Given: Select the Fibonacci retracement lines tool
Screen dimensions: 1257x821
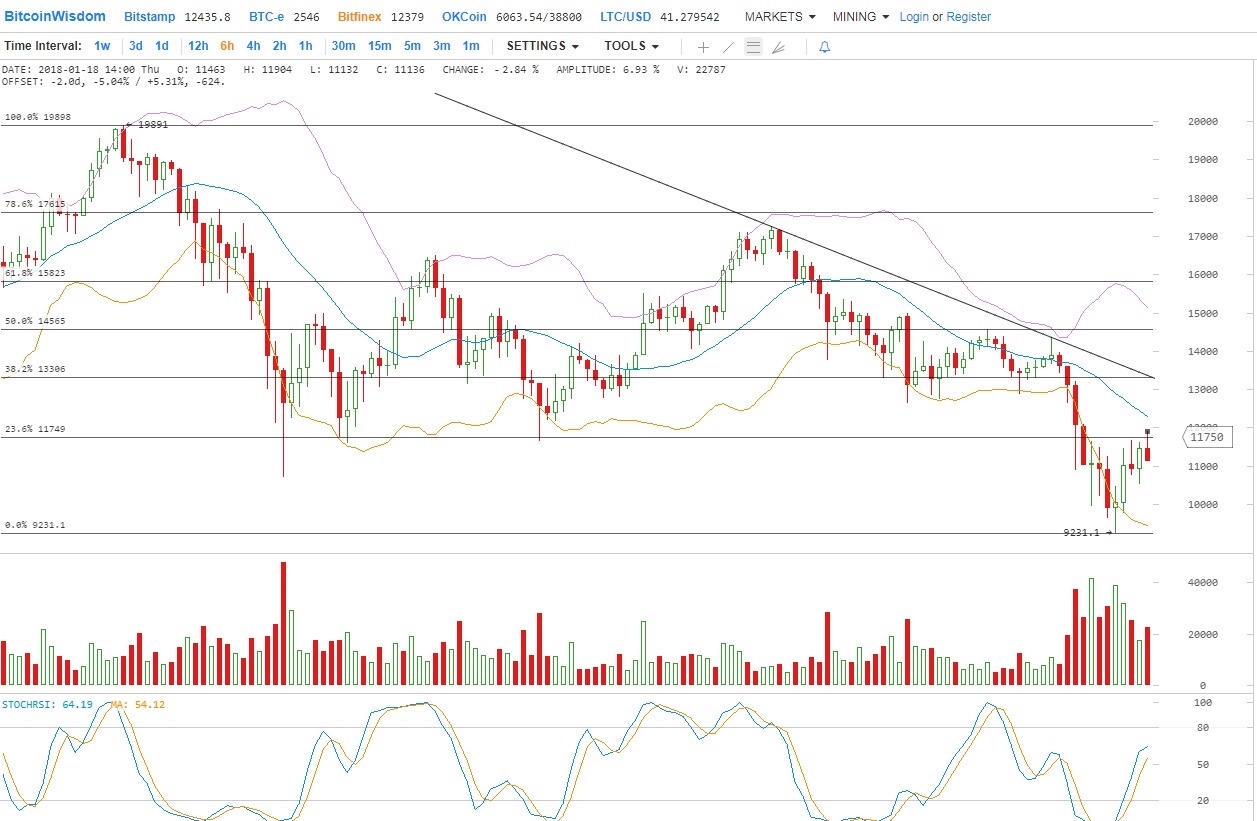Looking at the screenshot, I should pyautogui.click(x=753, y=47).
